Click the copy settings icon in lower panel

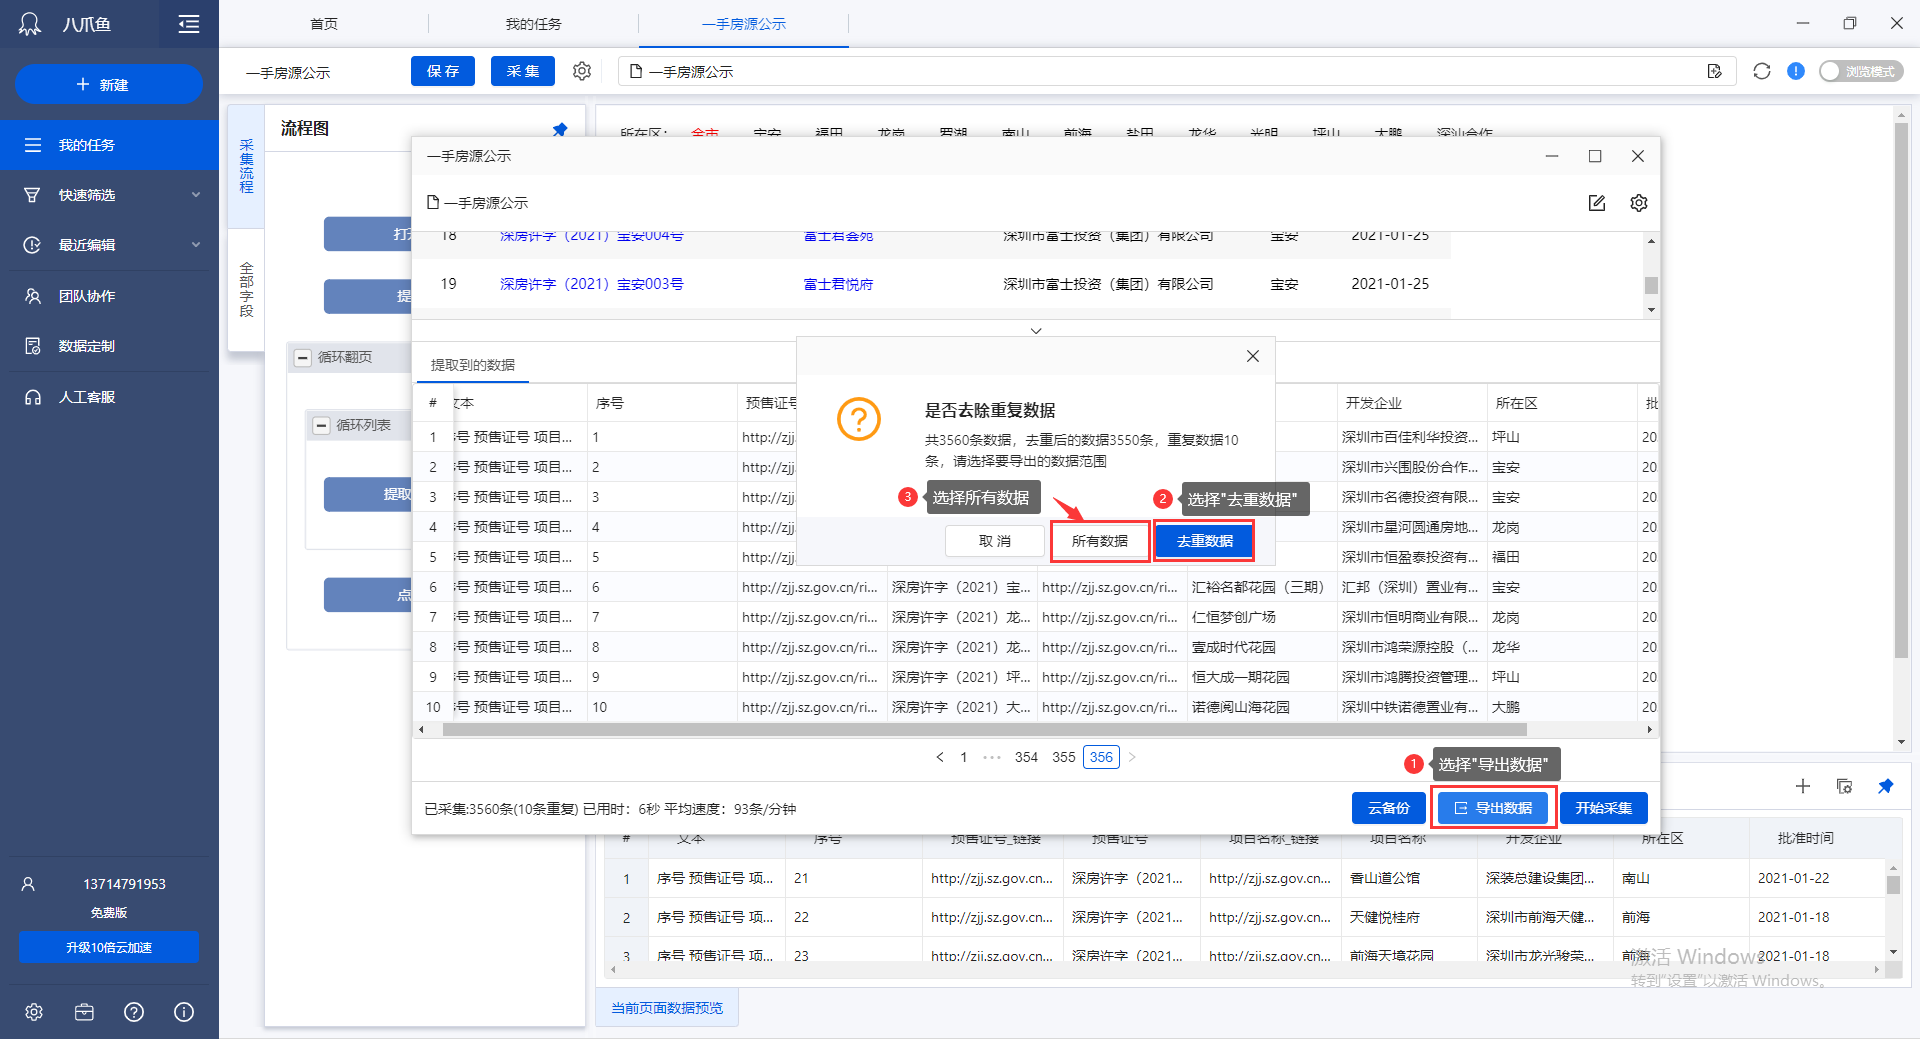point(1845,786)
